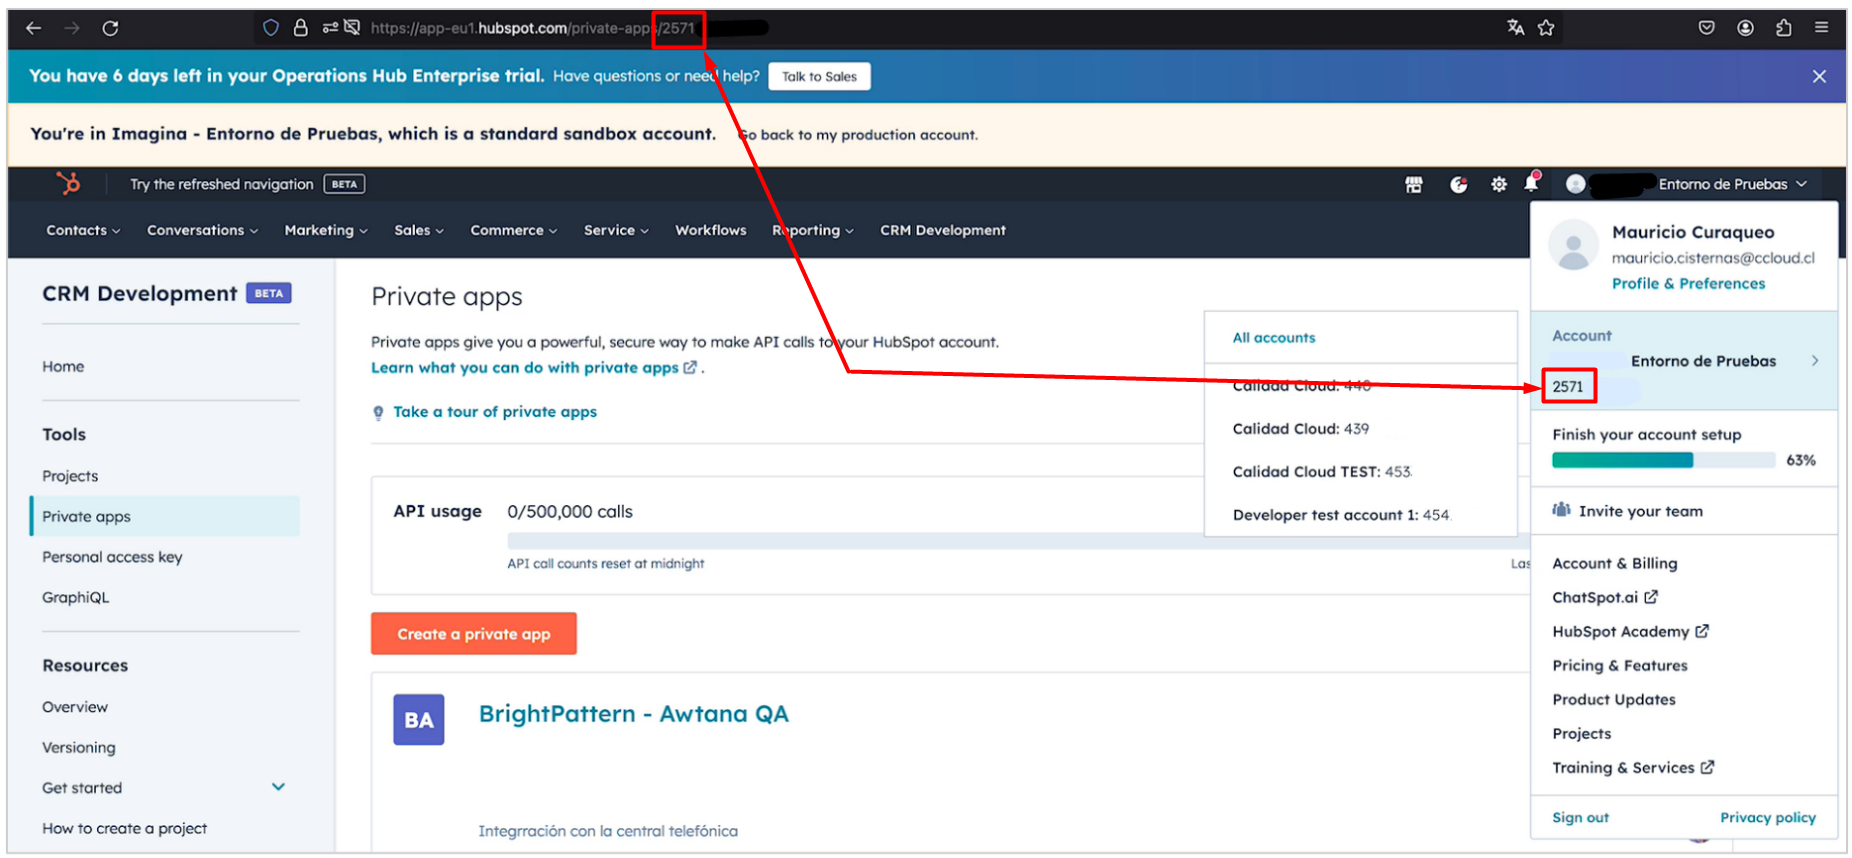
Task: Select Personal access key in the sidebar
Action: [x=112, y=557]
